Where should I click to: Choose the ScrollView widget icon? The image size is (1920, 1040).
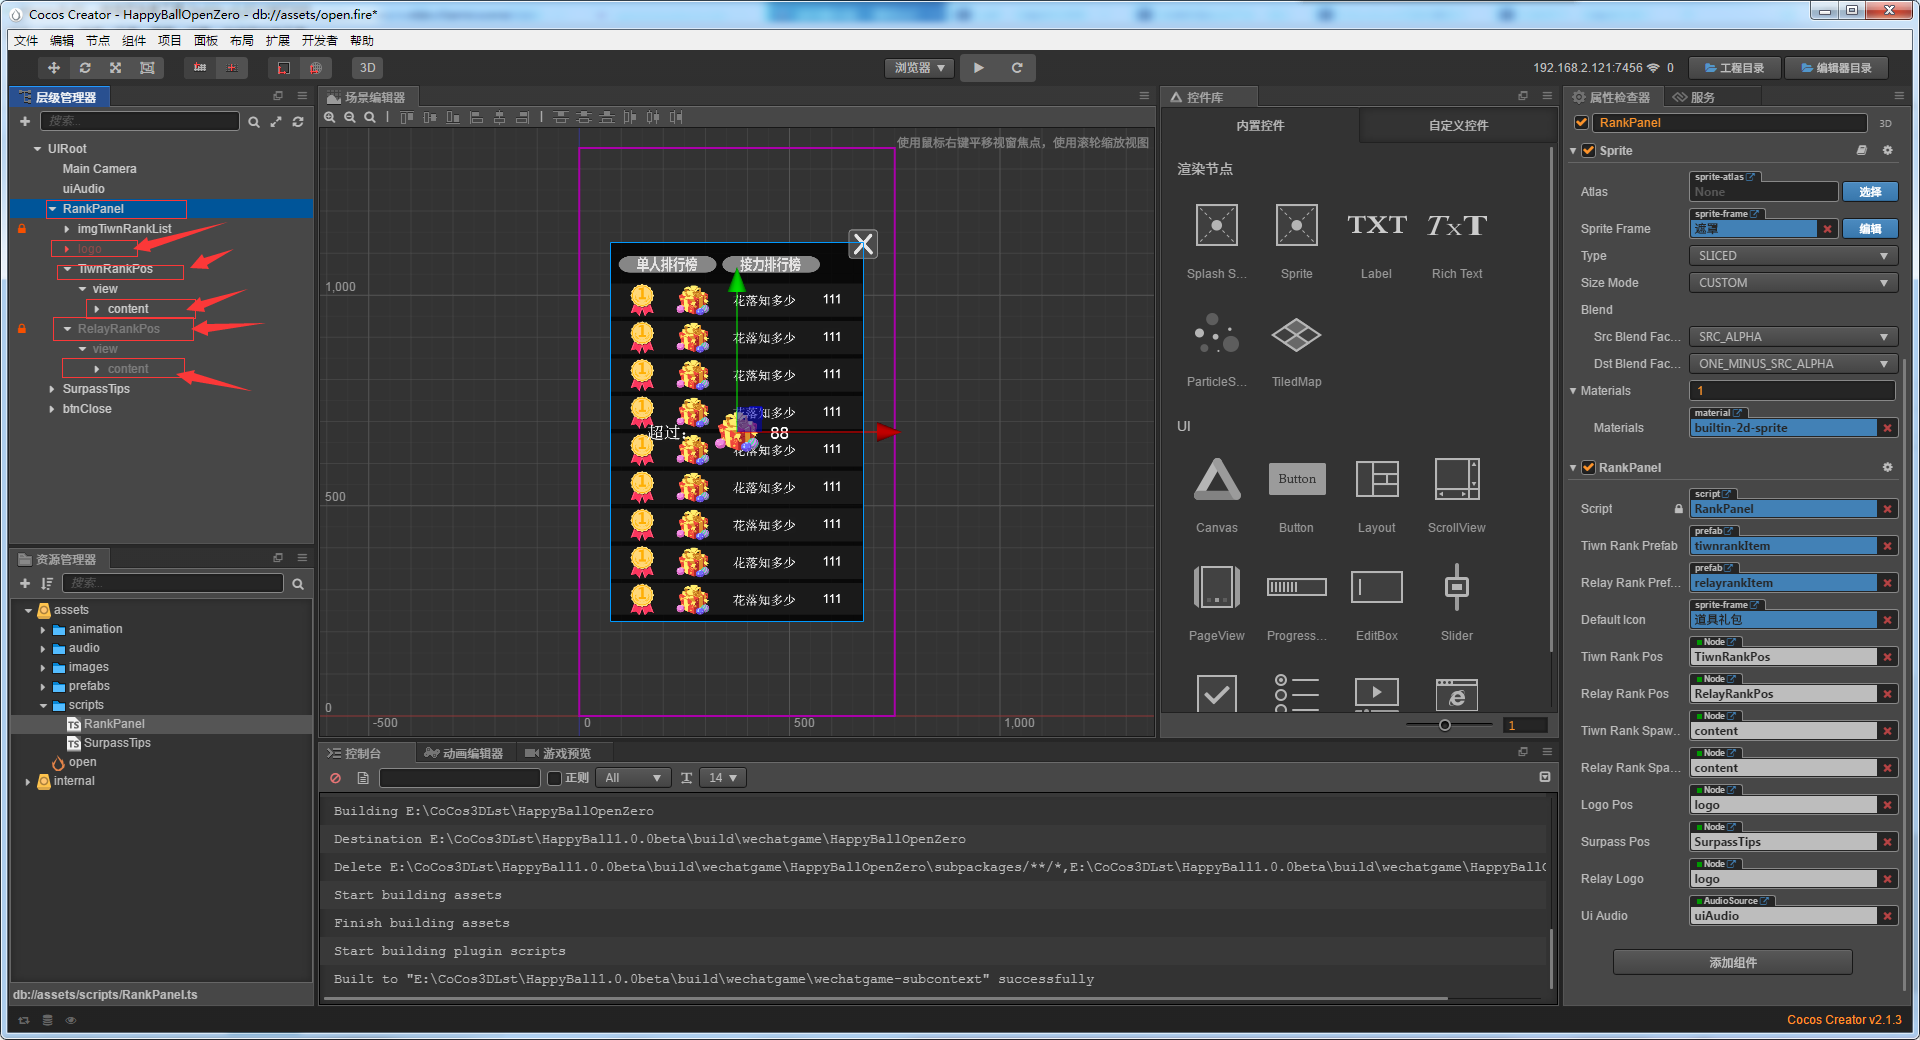click(1456, 480)
